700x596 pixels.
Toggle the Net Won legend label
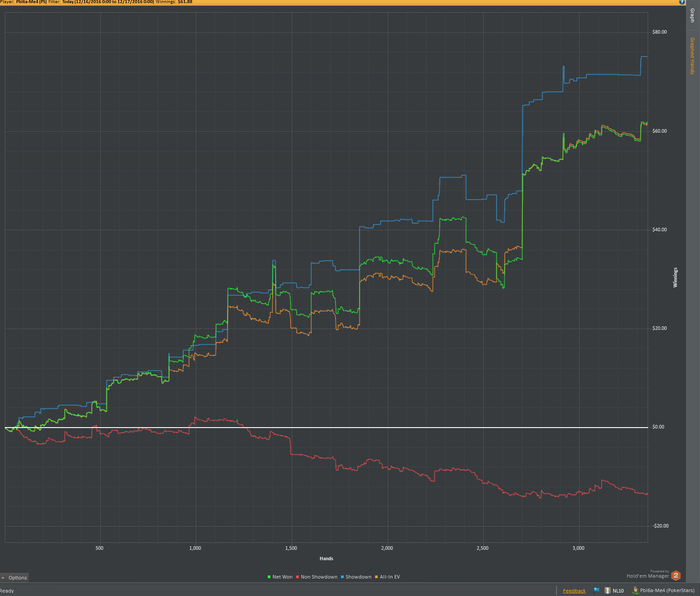(282, 577)
